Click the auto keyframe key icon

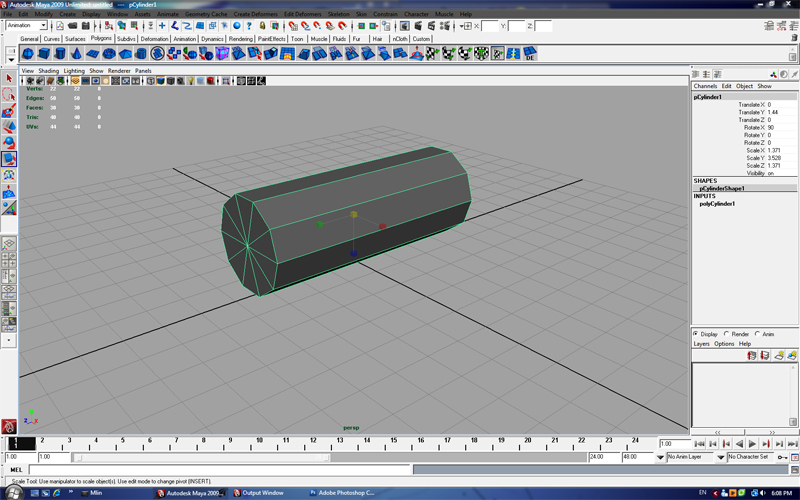[780, 457]
